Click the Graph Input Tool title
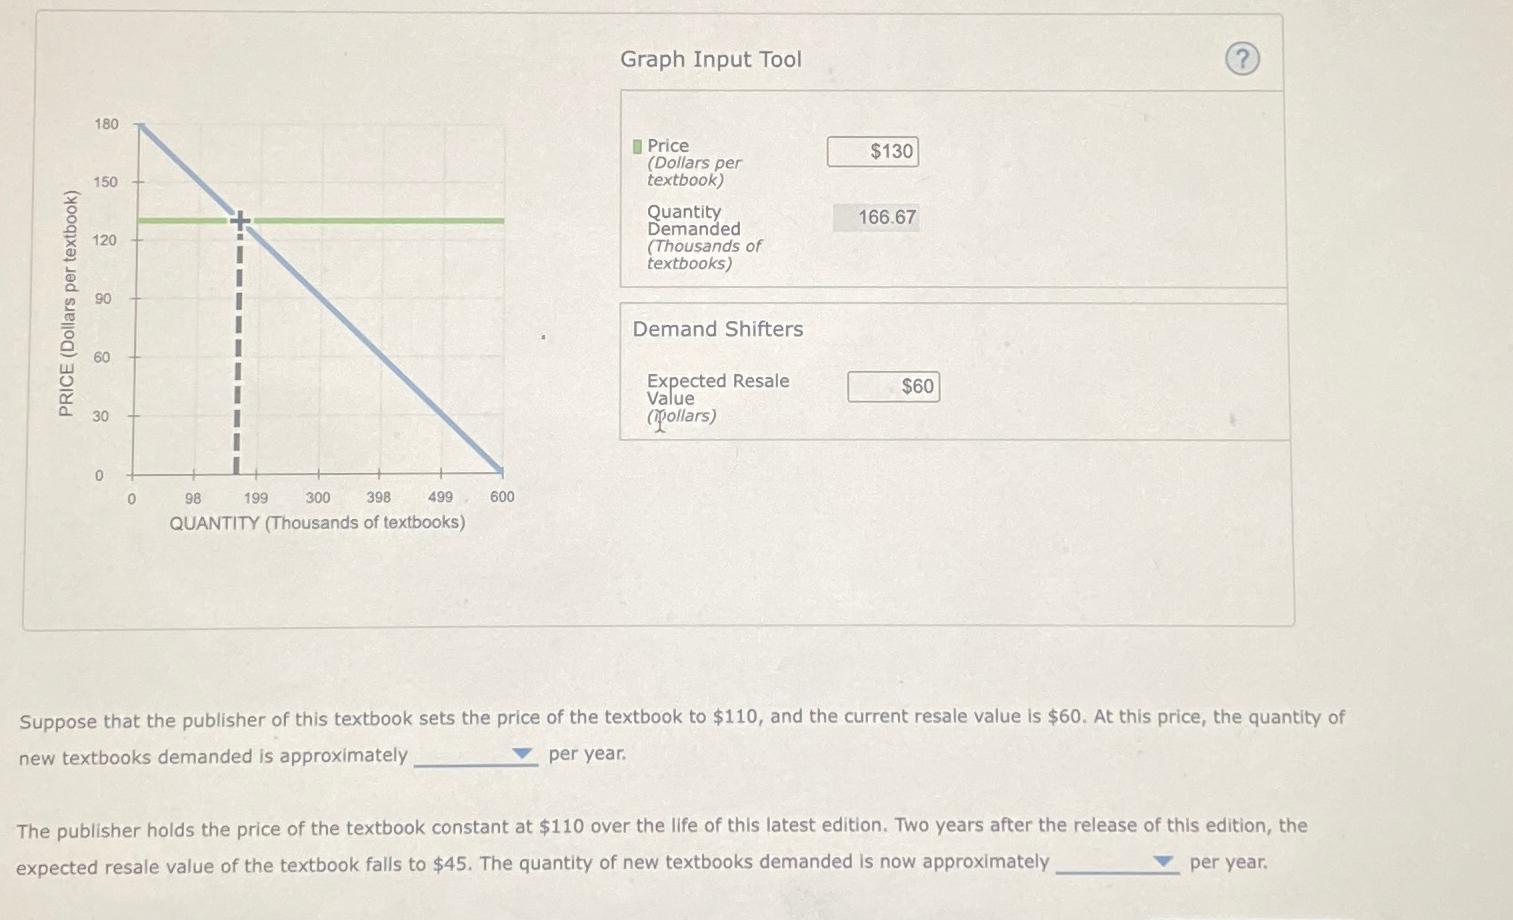The width and height of the screenshot is (1513, 920). tap(710, 59)
